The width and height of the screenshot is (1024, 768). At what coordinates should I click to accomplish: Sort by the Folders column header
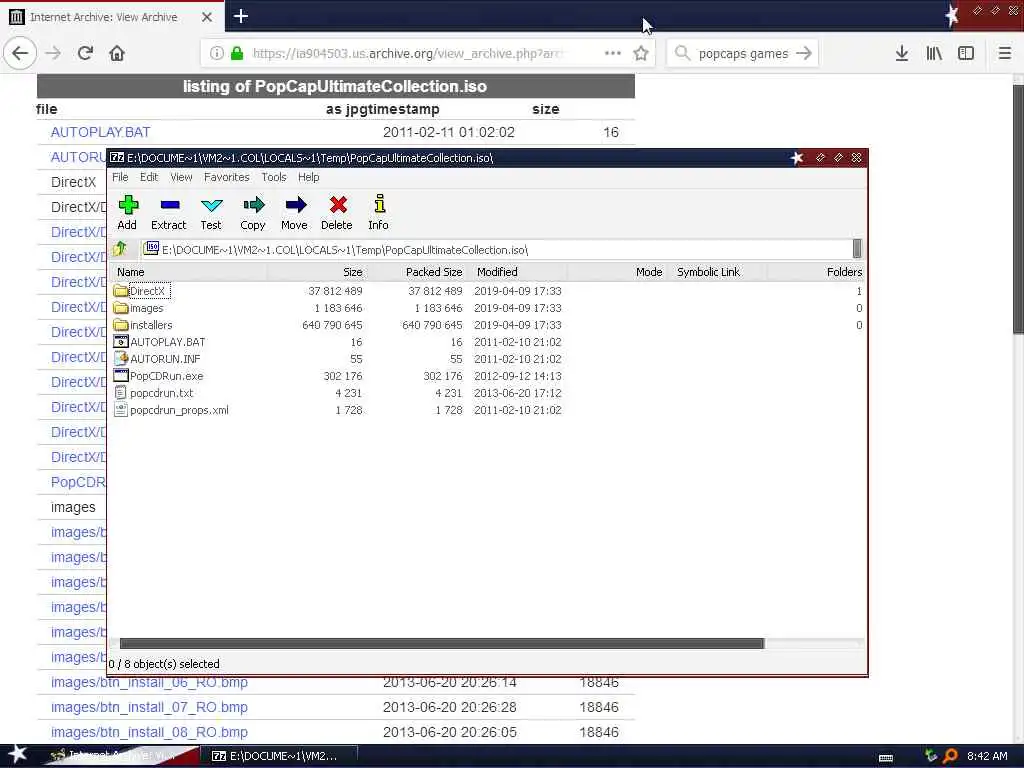(816, 272)
